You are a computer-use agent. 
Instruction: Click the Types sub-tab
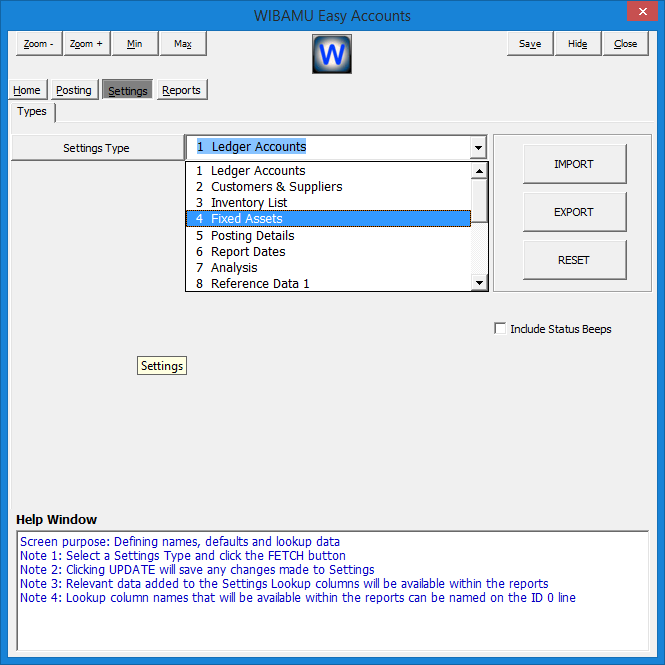coord(32,112)
